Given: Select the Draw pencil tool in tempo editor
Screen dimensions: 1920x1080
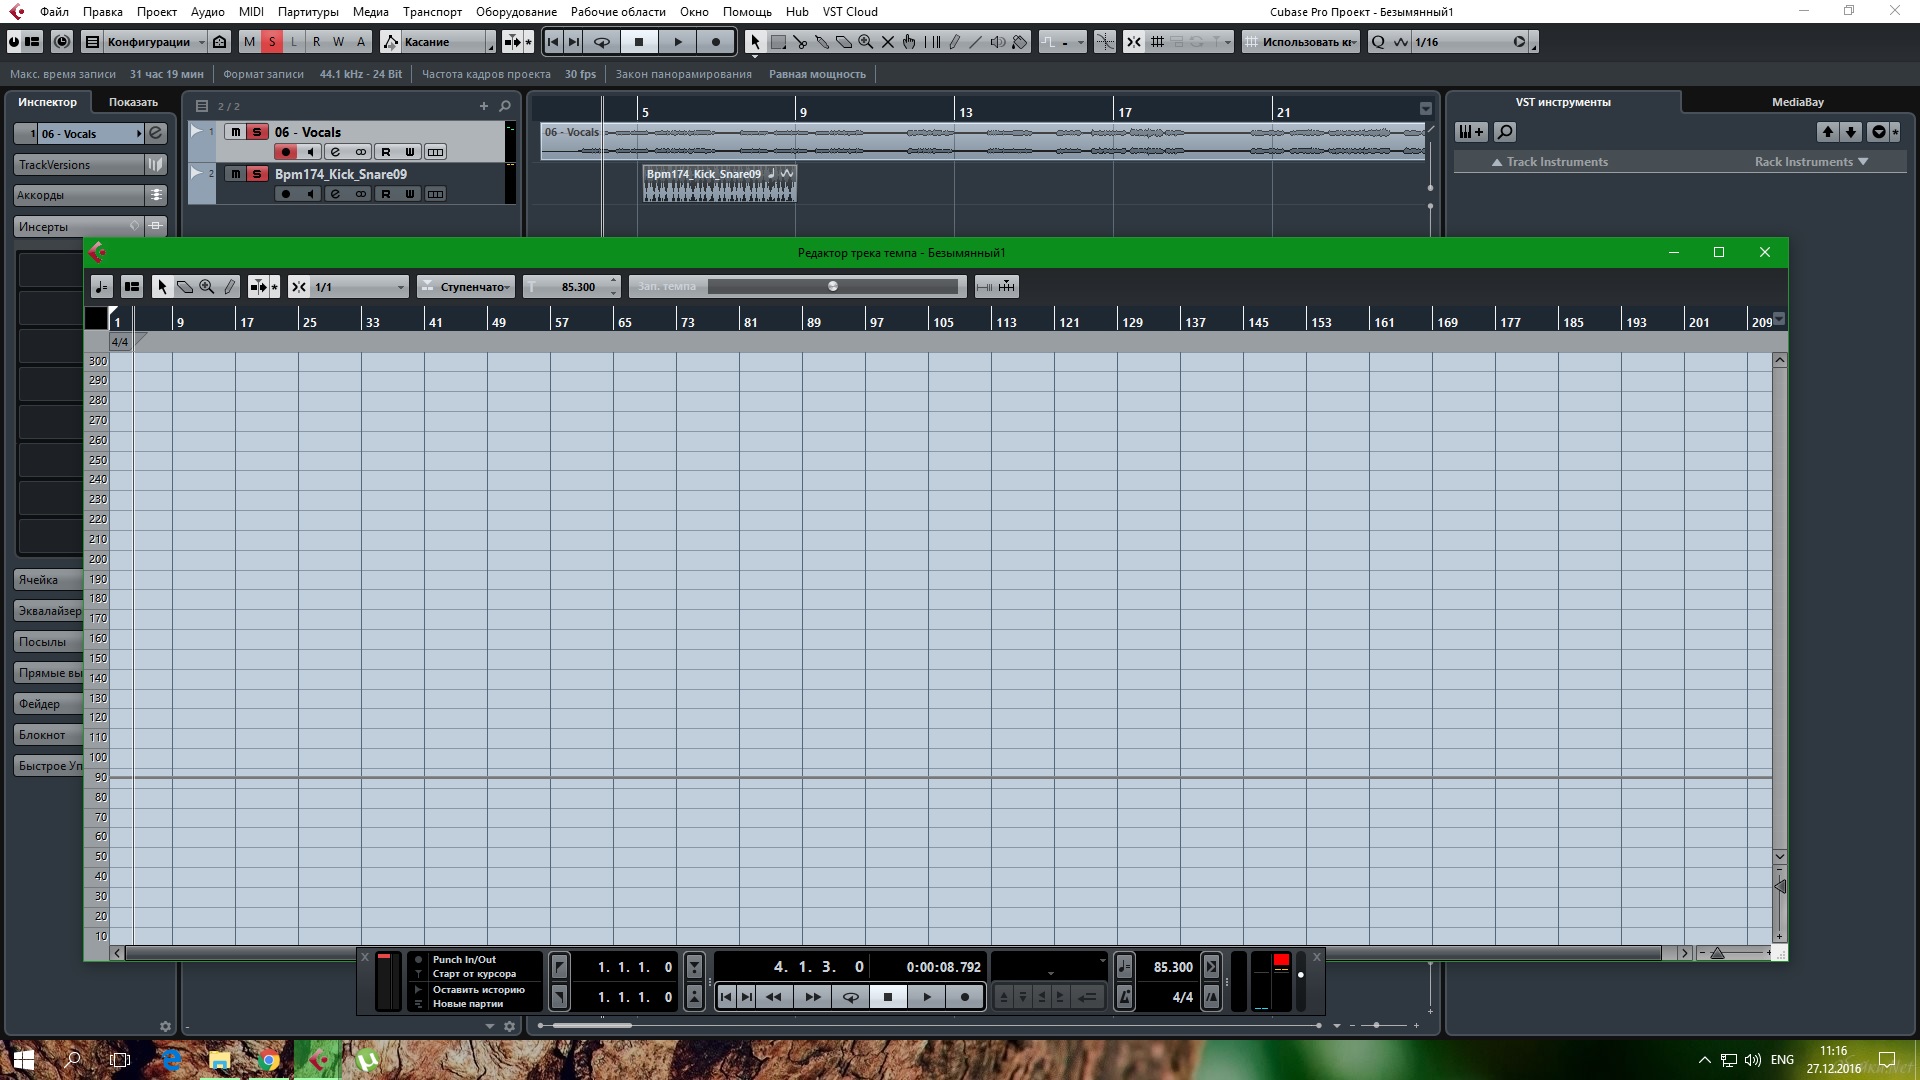Looking at the screenshot, I should pos(229,287).
